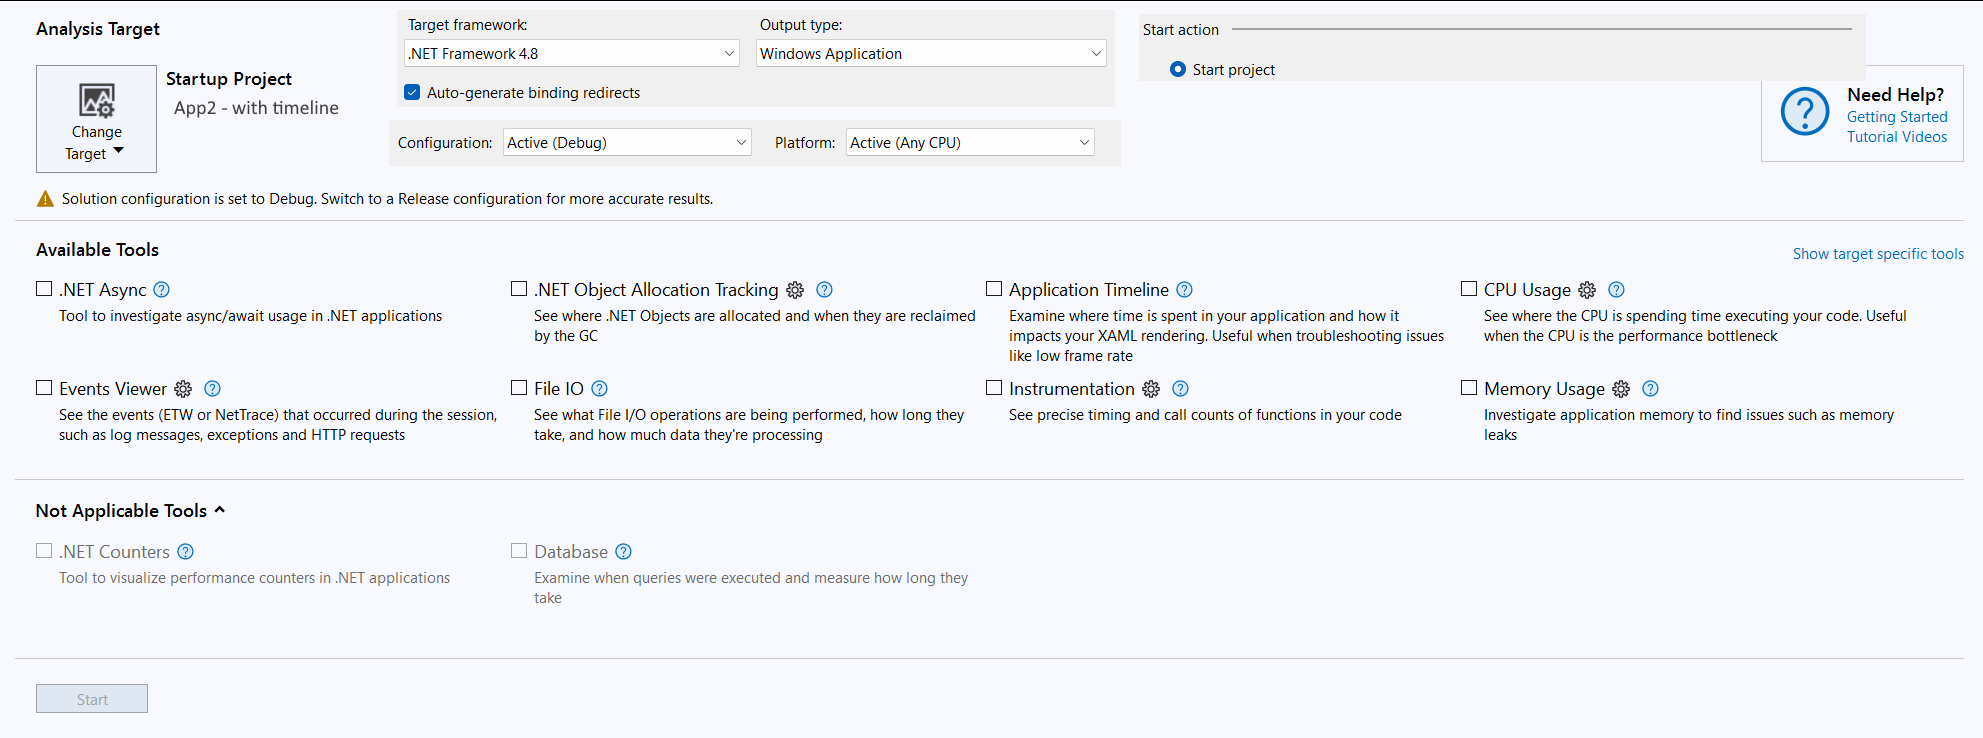Screen dimensions: 1983x738
Task: Click the CPU Usage description text
Action: (1695, 326)
